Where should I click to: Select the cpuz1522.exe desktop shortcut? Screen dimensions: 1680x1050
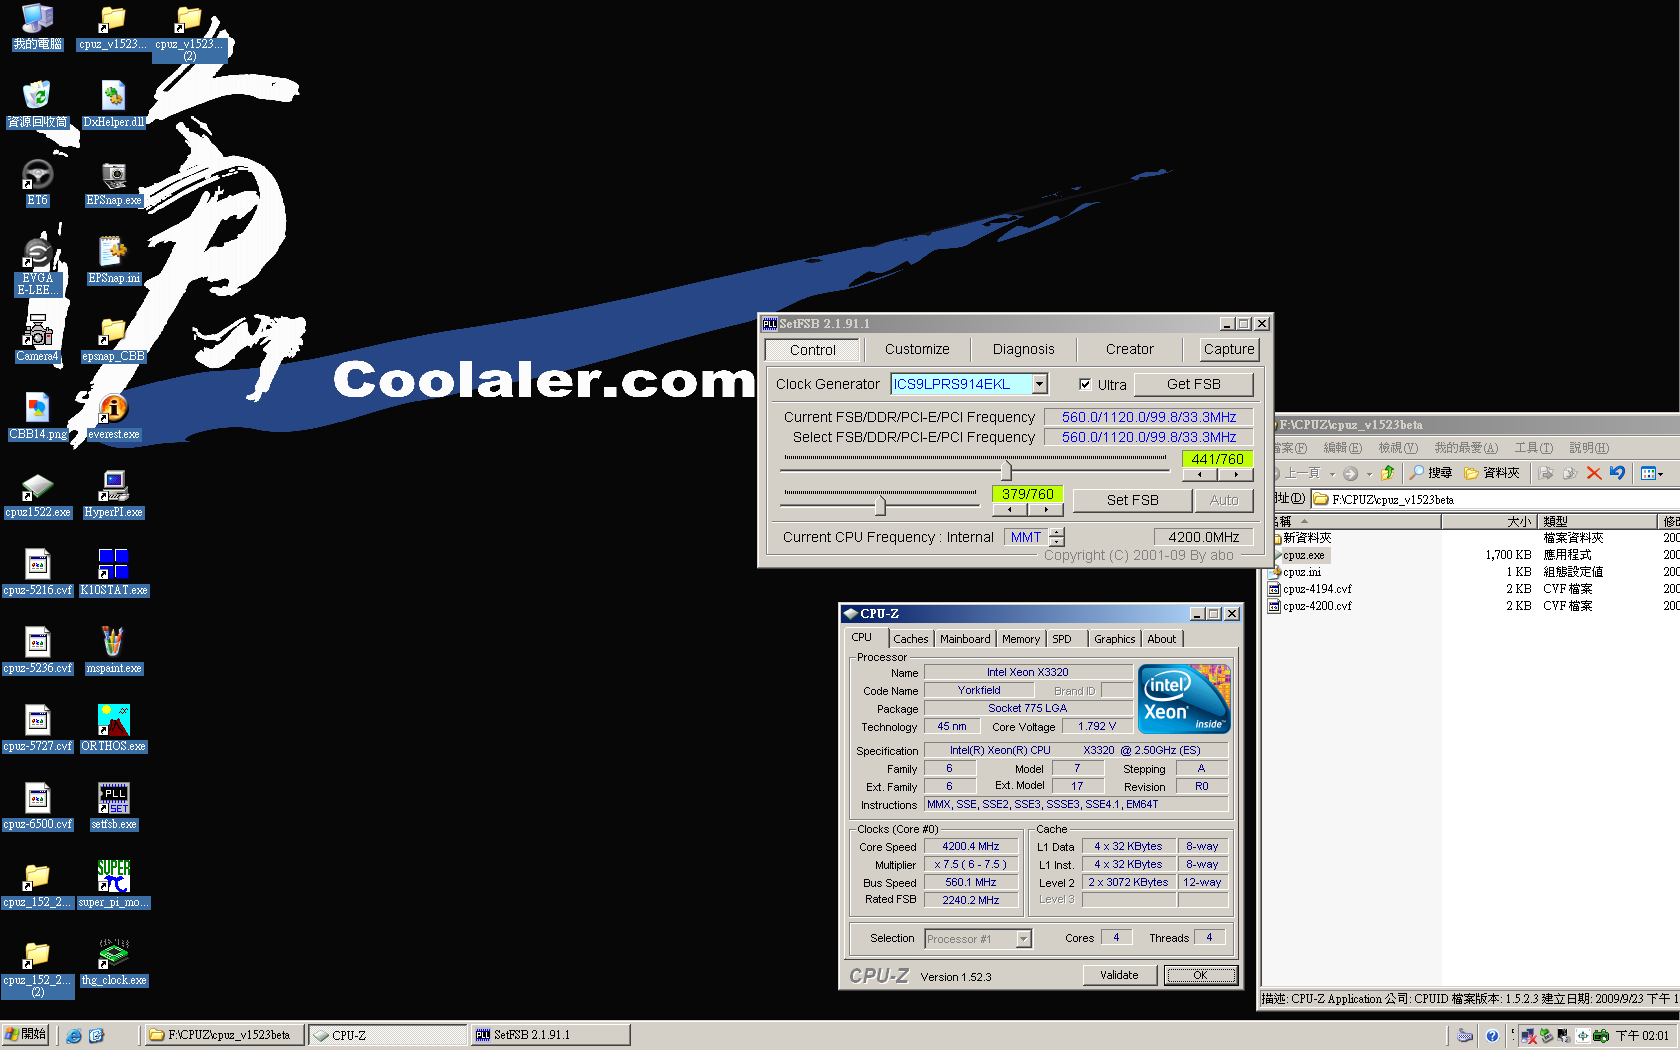tap(38, 496)
